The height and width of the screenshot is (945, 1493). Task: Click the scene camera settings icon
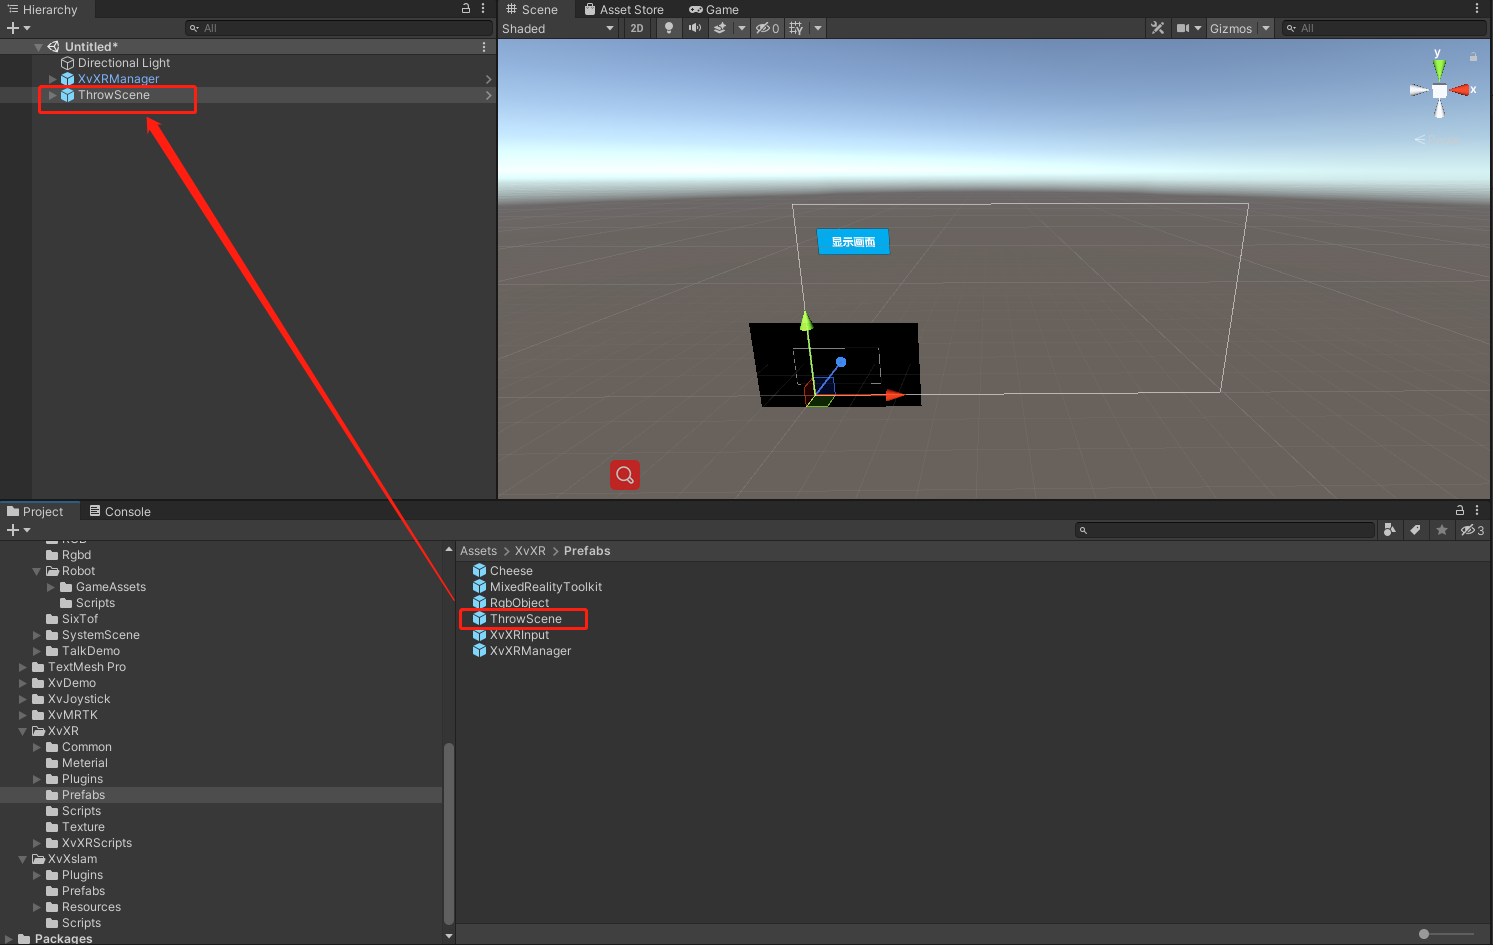point(1184,28)
